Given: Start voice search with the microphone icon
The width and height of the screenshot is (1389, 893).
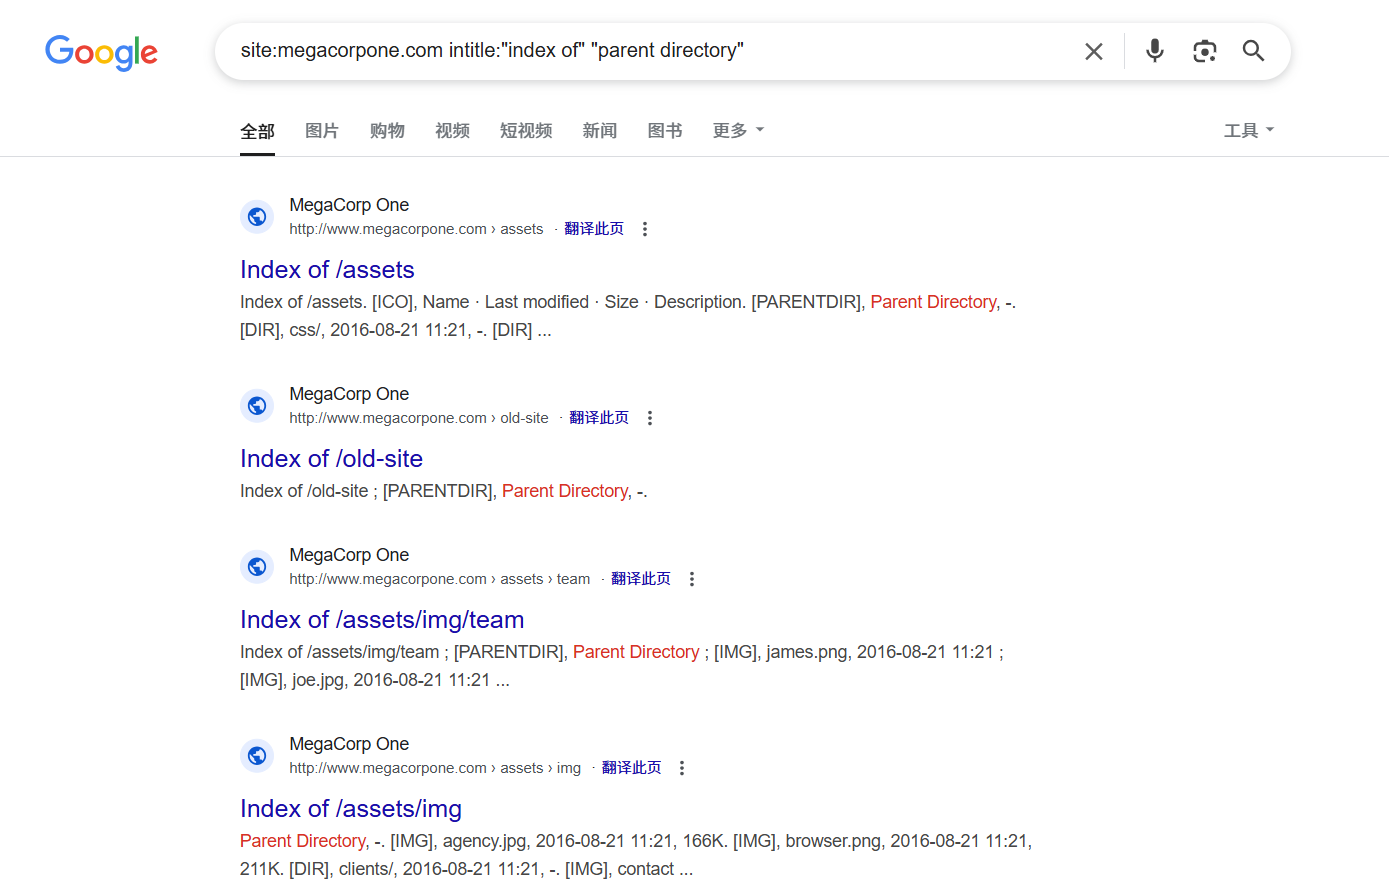Looking at the screenshot, I should 1155,50.
